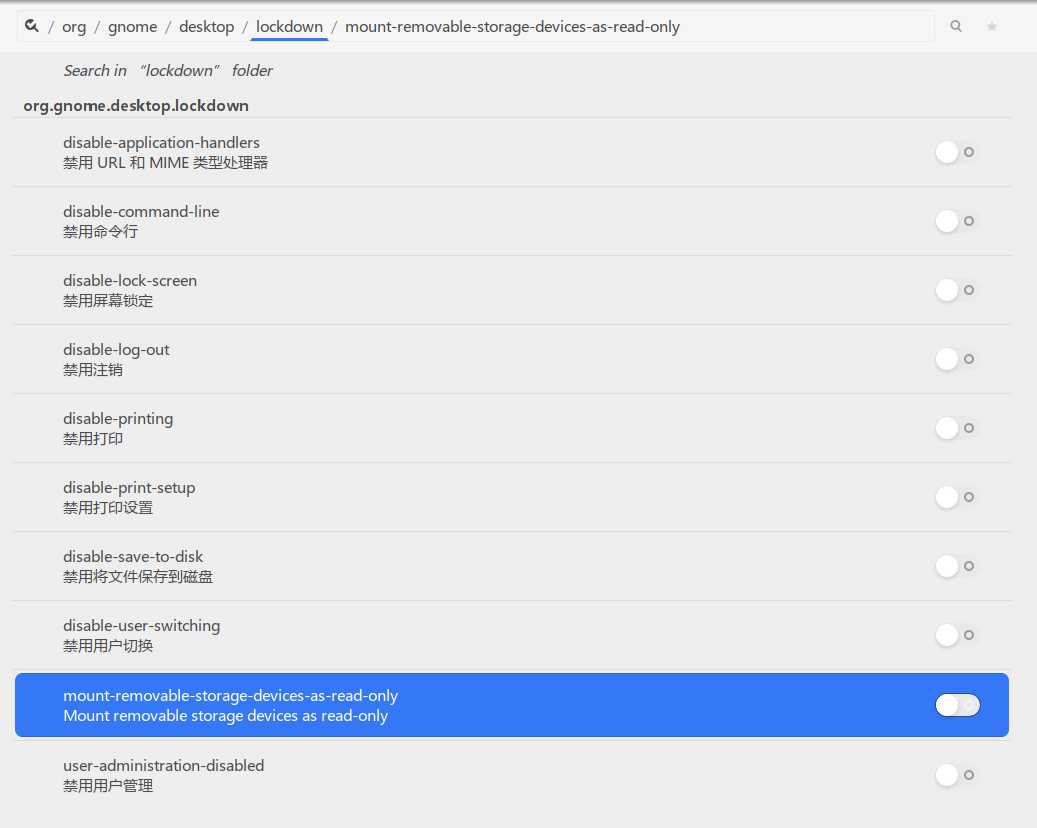Toggle mount-removable-storage-devices-as-read-only switch

click(957, 705)
